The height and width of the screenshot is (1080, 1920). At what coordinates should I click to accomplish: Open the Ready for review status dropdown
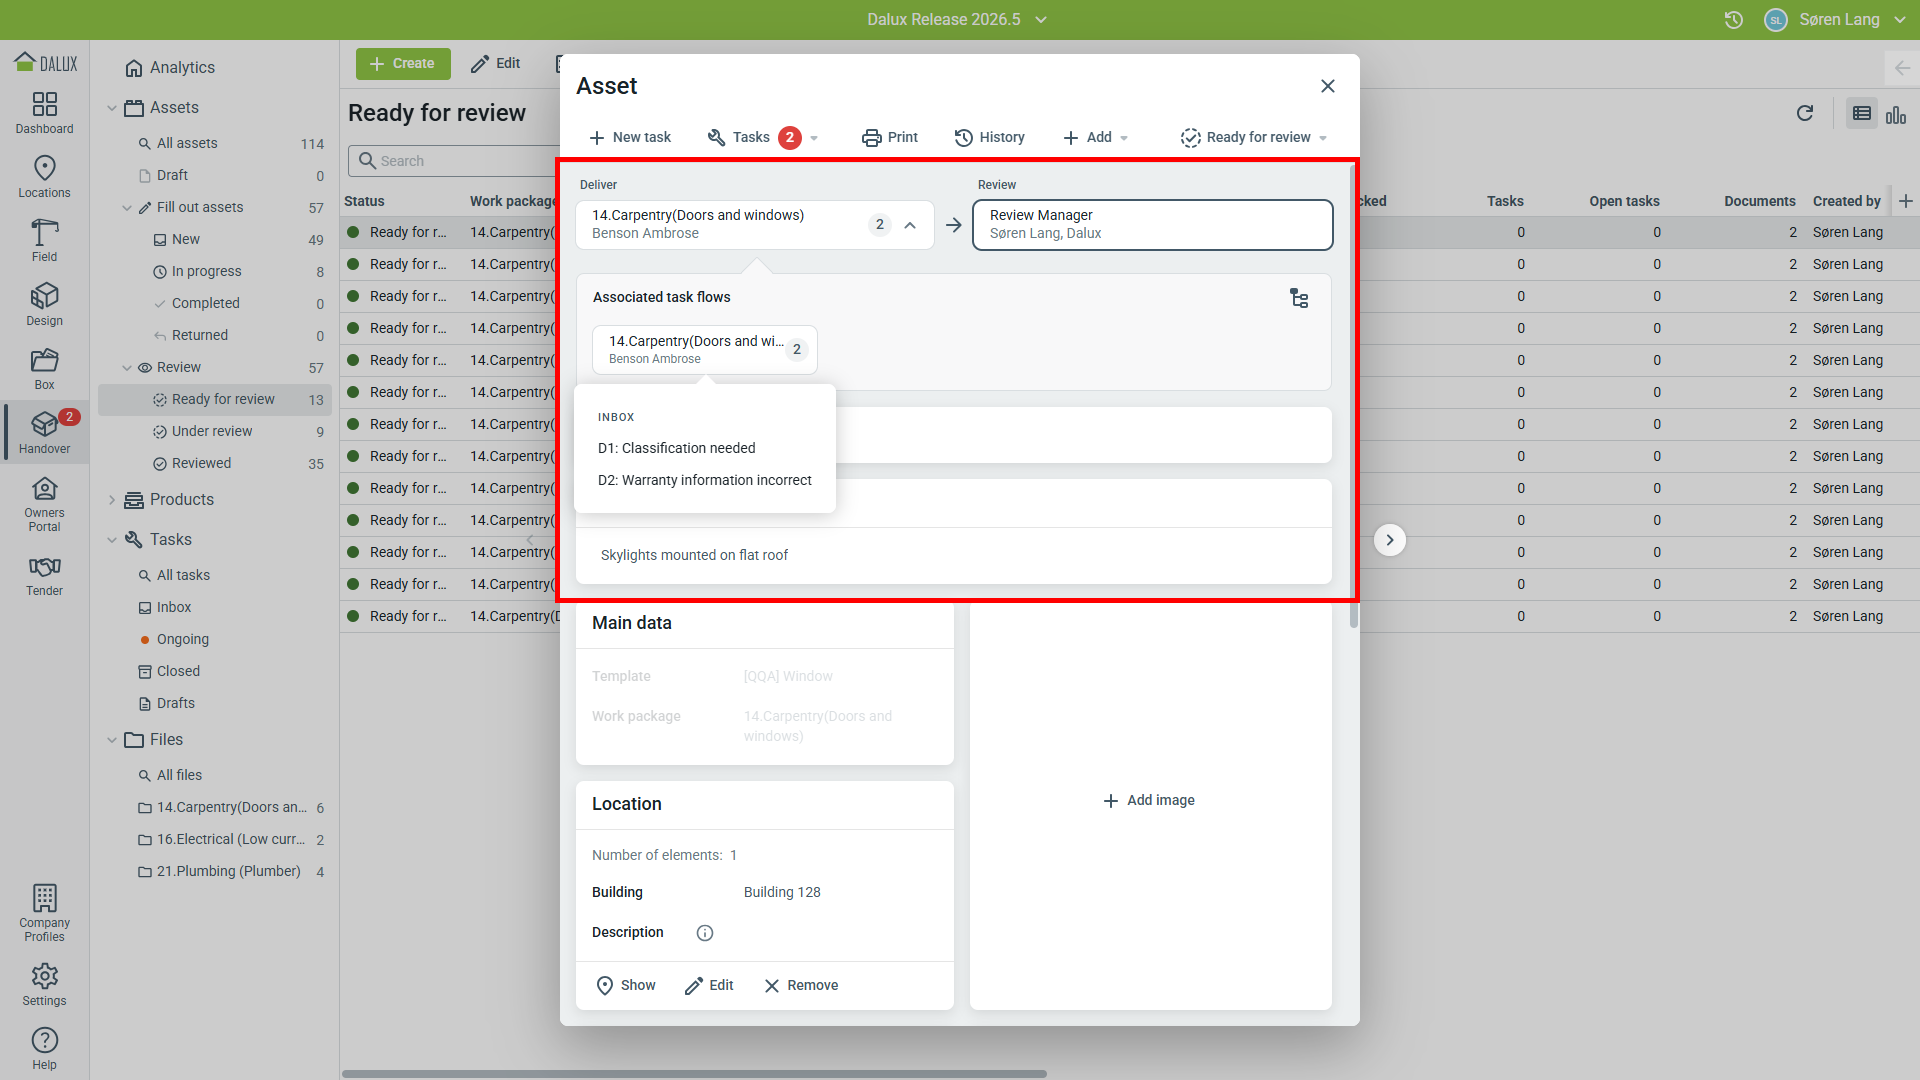pos(1254,137)
